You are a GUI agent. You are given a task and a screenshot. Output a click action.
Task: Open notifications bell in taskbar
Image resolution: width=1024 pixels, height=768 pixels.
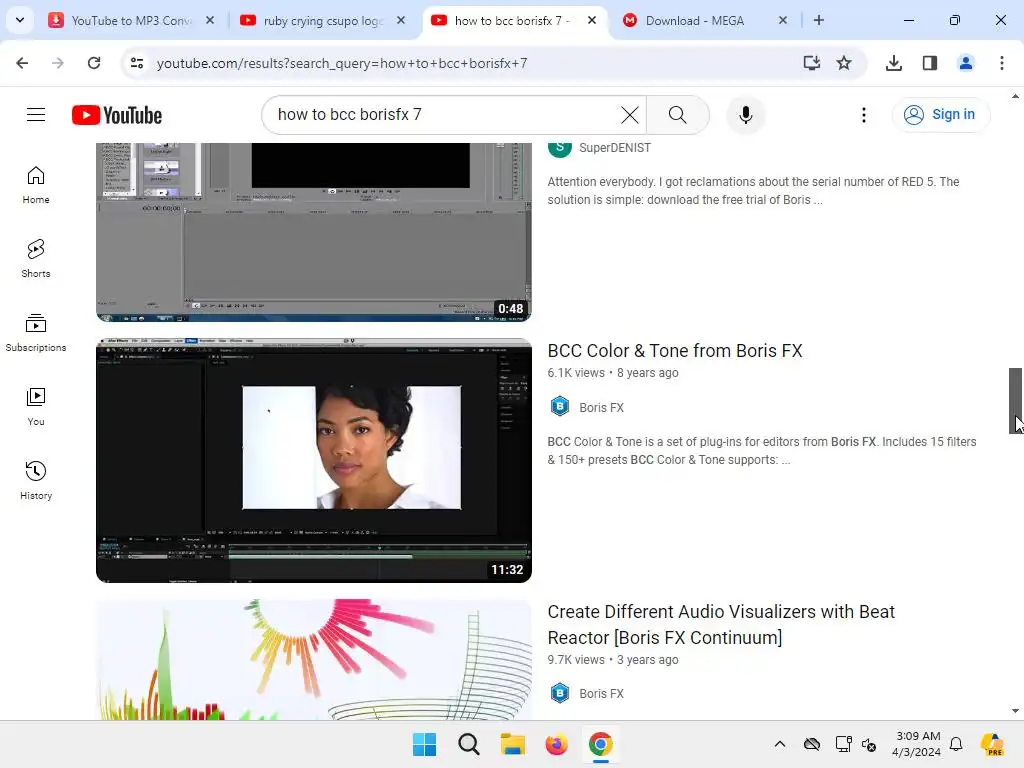pos(956,744)
